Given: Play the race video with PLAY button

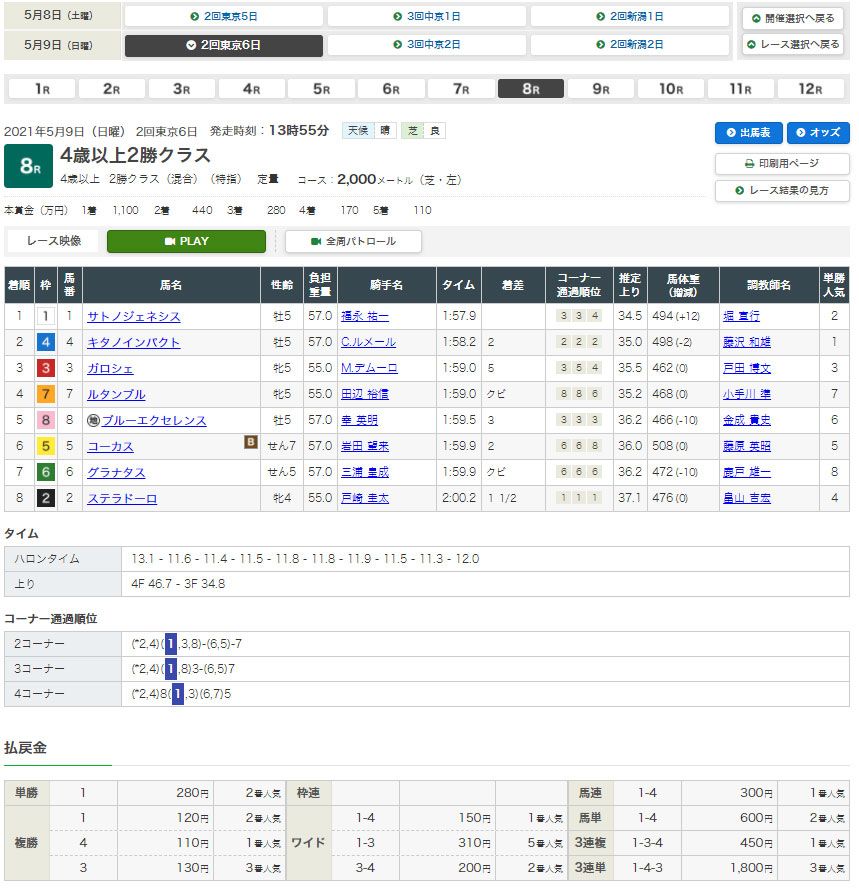Looking at the screenshot, I should [x=186, y=241].
